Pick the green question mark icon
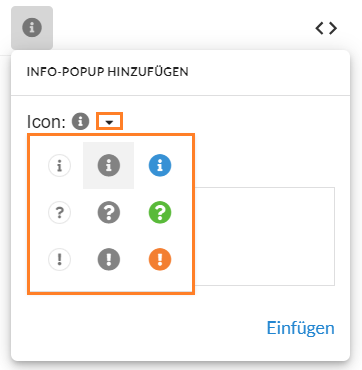362x370 pixels. pyautogui.click(x=160, y=212)
